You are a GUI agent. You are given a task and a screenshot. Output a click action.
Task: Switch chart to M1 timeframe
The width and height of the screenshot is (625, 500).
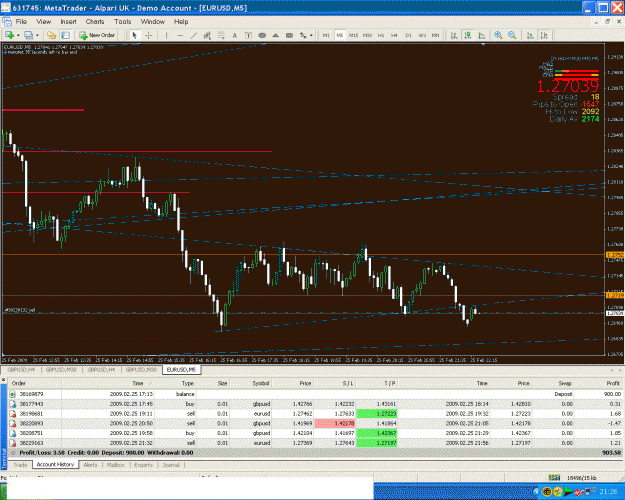[326, 35]
